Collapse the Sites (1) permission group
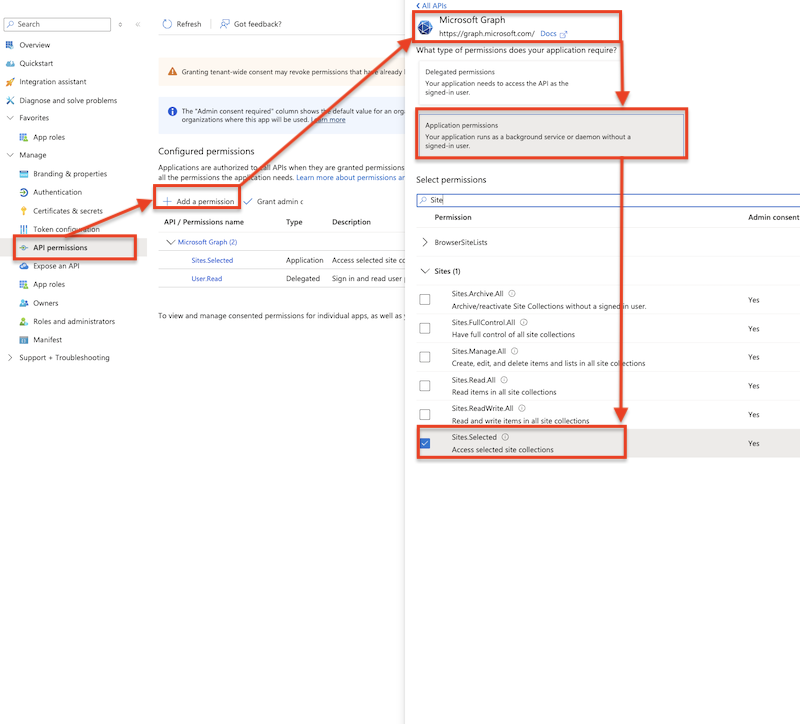Image resolution: width=800 pixels, height=724 pixels. (x=425, y=271)
